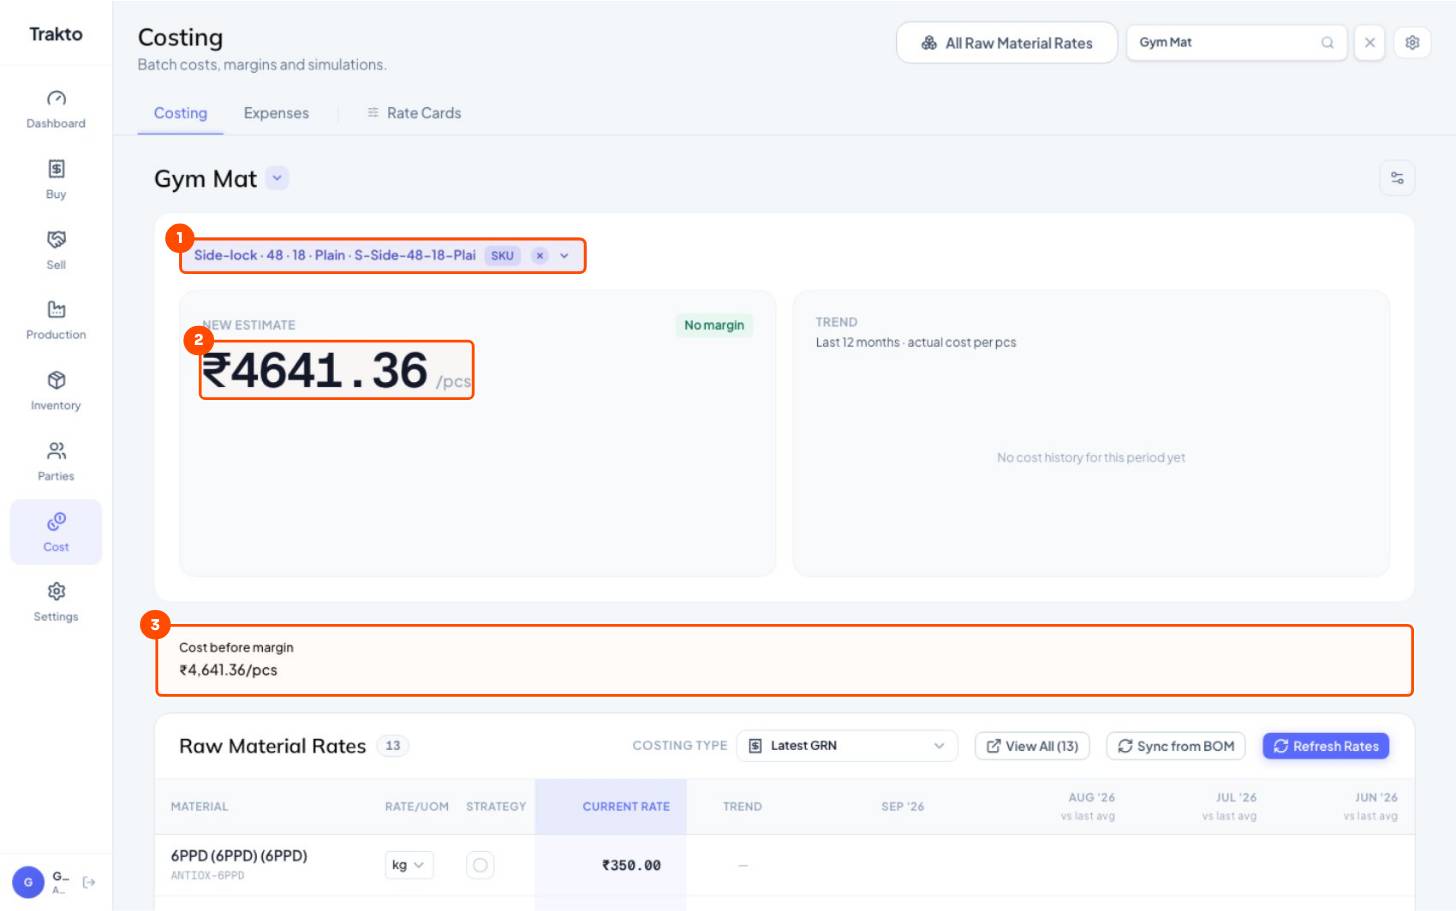
Task: Open the kg unit dropdown for 6PPD
Action: tap(409, 865)
